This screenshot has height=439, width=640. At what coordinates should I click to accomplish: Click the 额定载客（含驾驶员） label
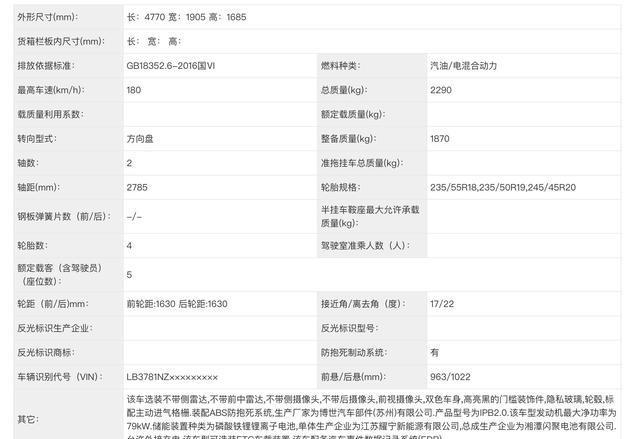[x=62, y=268]
